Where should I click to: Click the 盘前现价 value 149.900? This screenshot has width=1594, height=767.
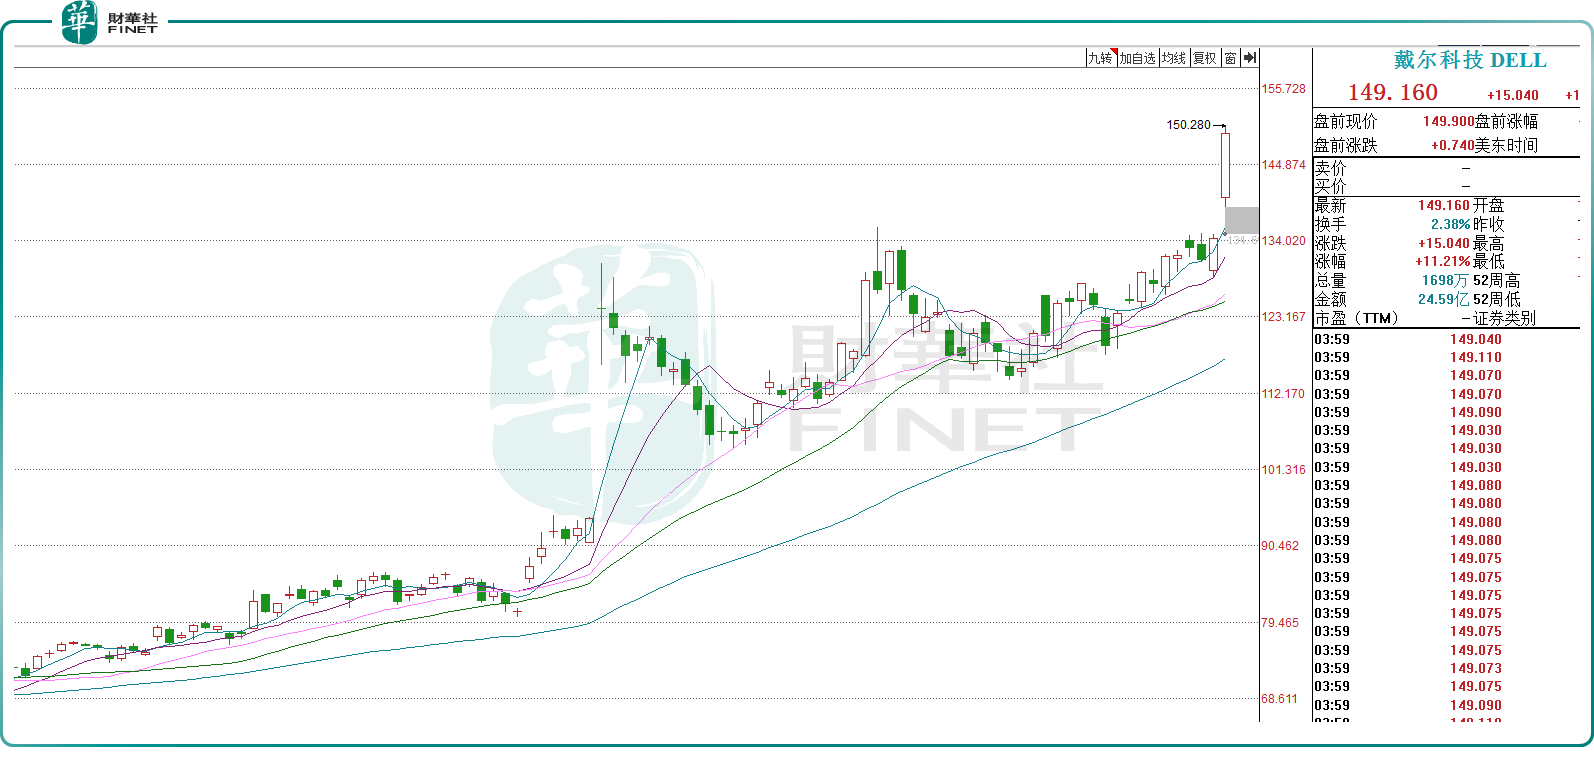pyautogui.click(x=1449, y=121)
